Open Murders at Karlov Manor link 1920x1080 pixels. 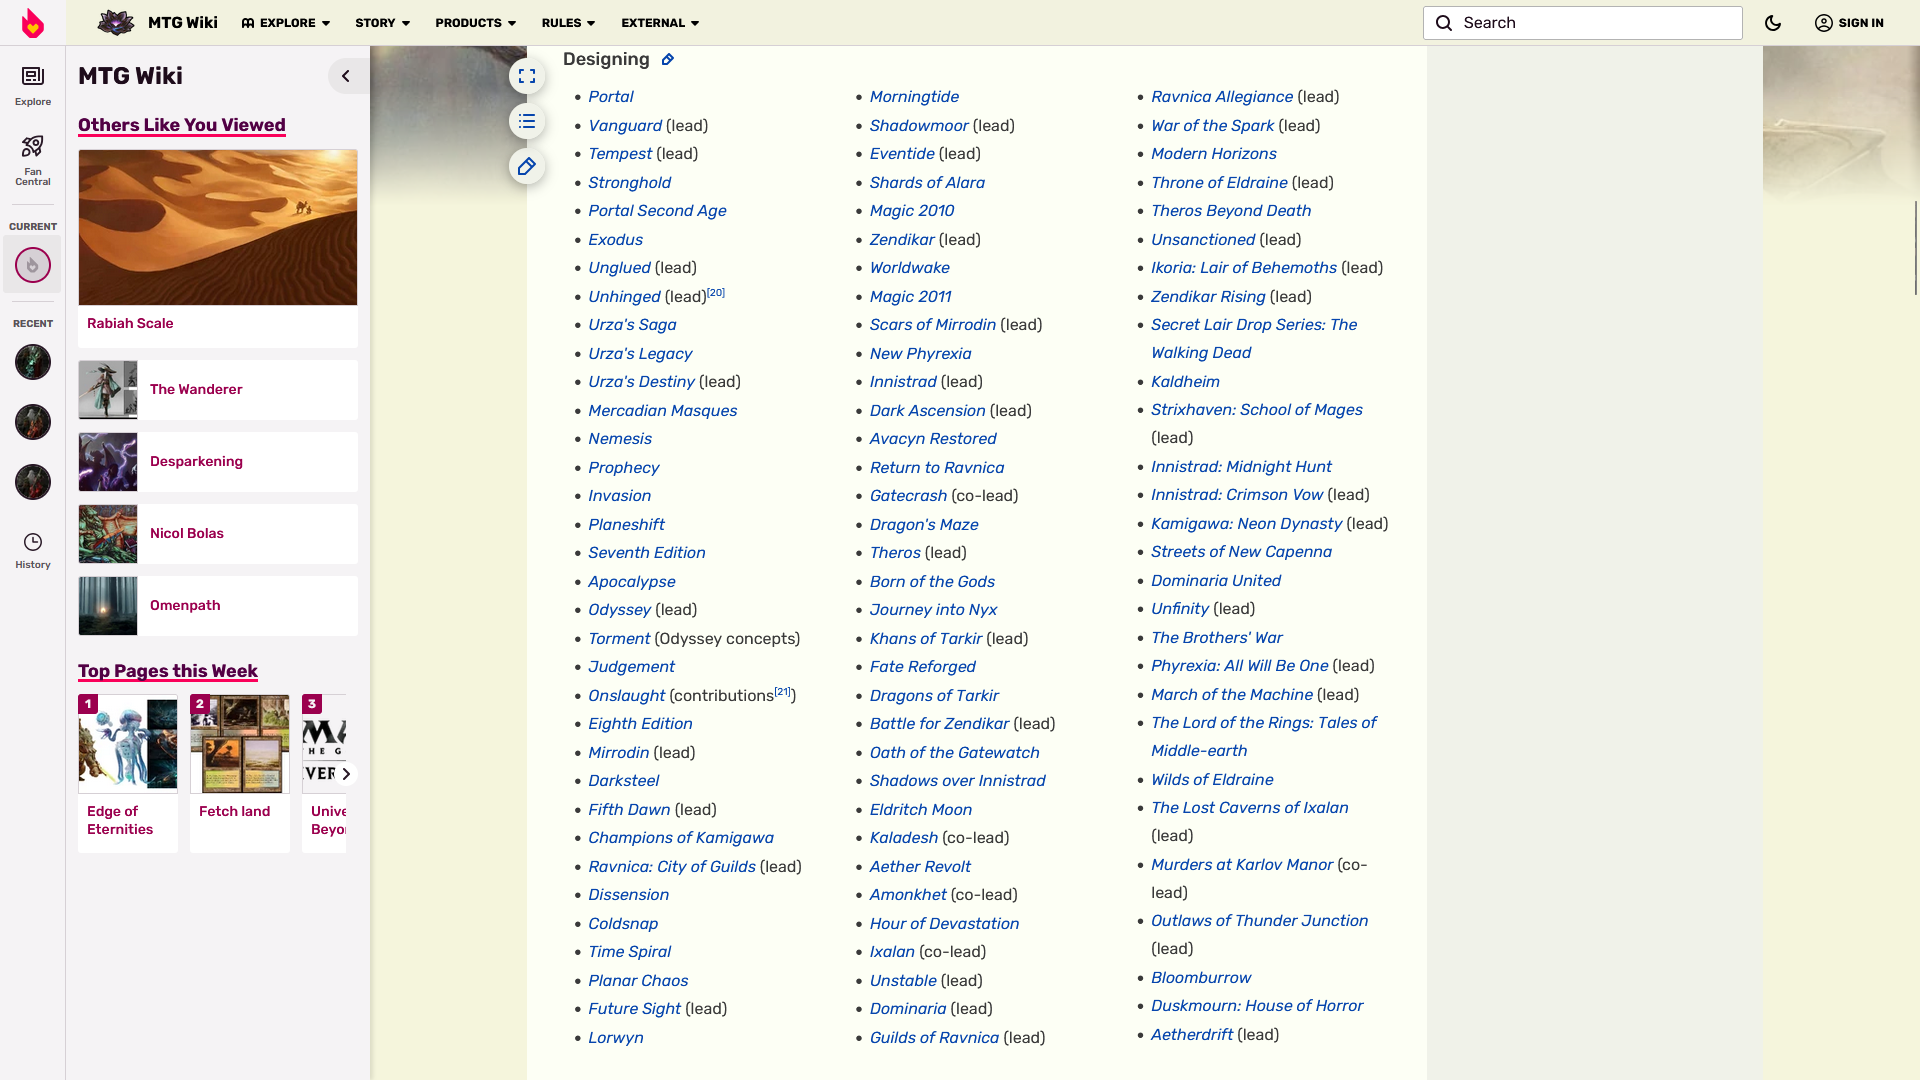pyautogui.click(x=1242, y=865)
